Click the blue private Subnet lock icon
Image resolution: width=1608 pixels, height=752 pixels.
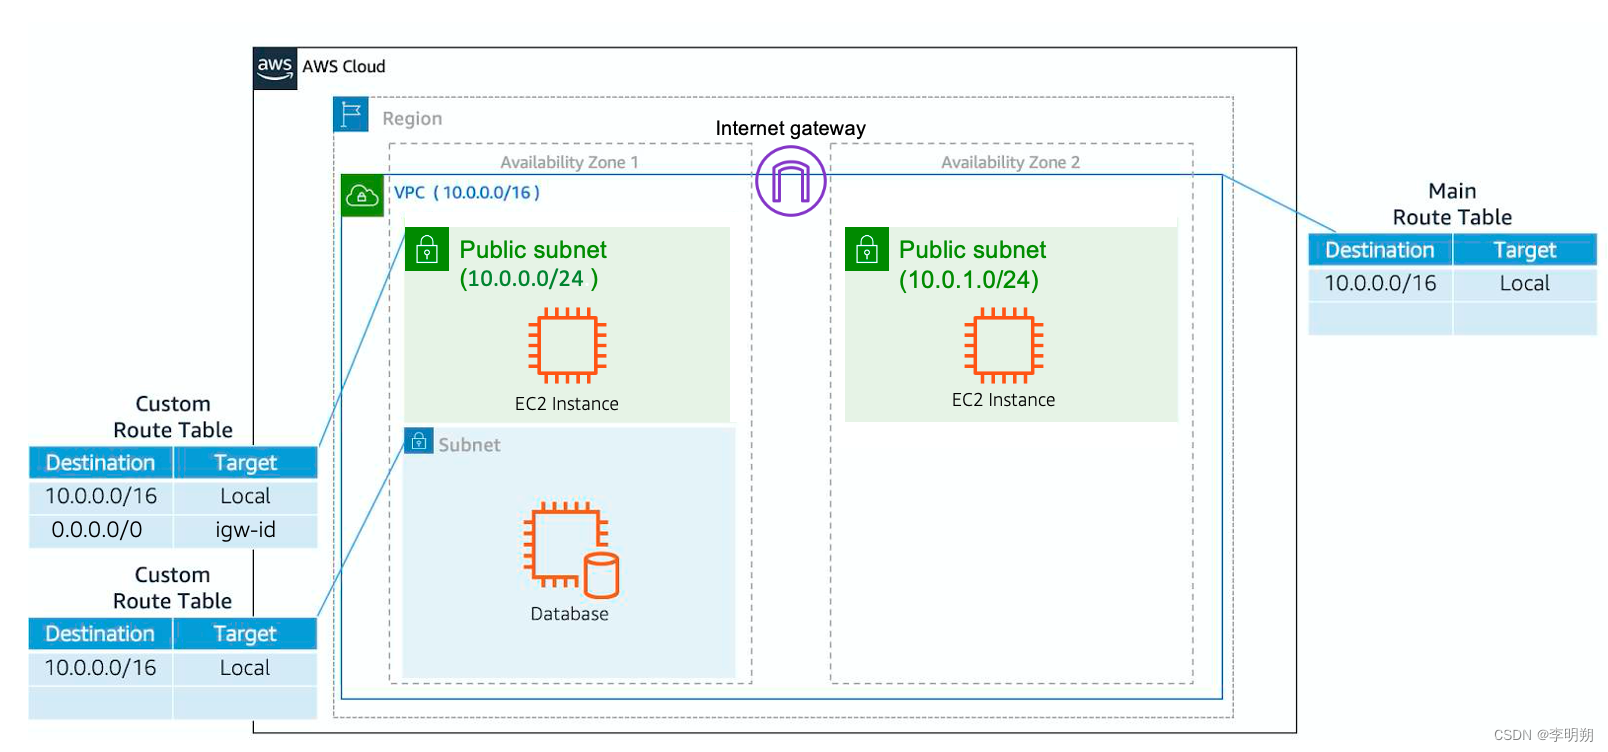point(419,441)
